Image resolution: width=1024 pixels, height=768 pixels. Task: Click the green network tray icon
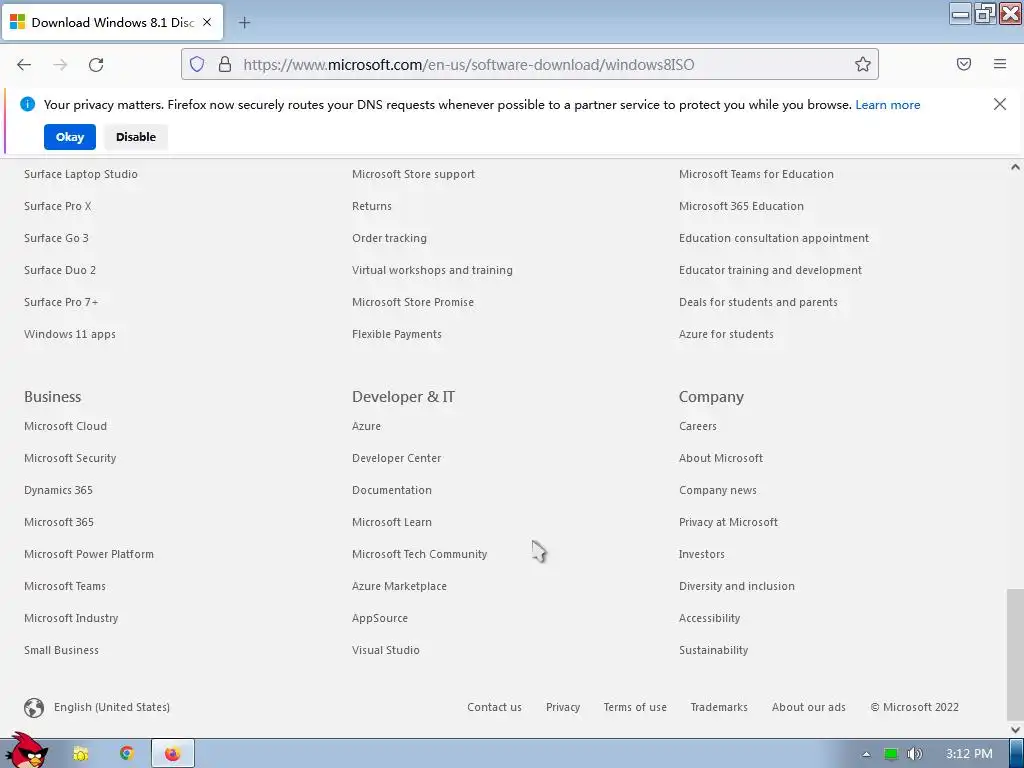tap(891, 754)
